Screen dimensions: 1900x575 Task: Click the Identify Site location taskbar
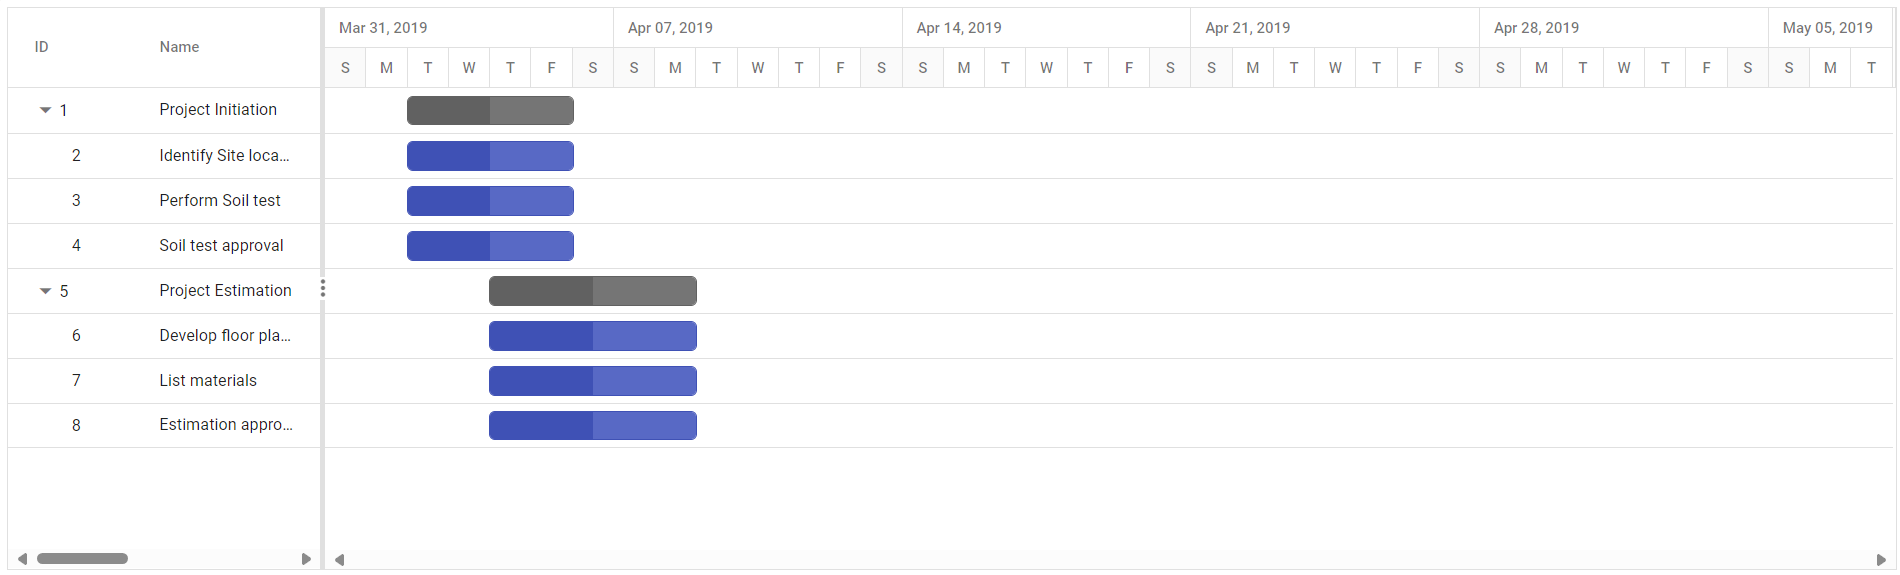pos(490,156)
